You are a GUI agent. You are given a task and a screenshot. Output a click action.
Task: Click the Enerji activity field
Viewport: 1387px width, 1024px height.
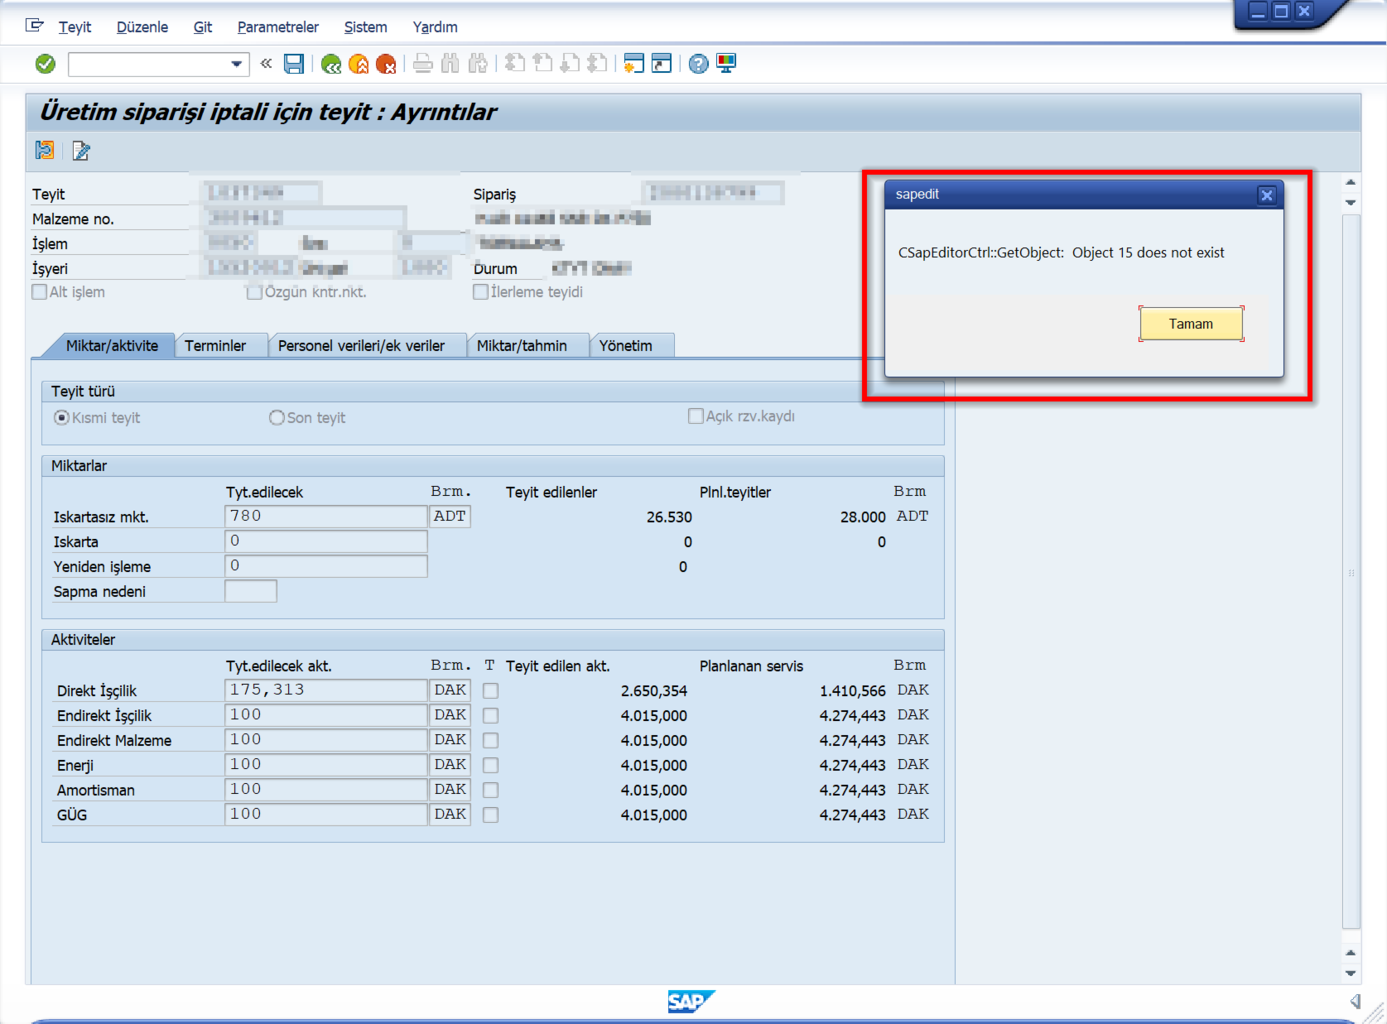326,765
